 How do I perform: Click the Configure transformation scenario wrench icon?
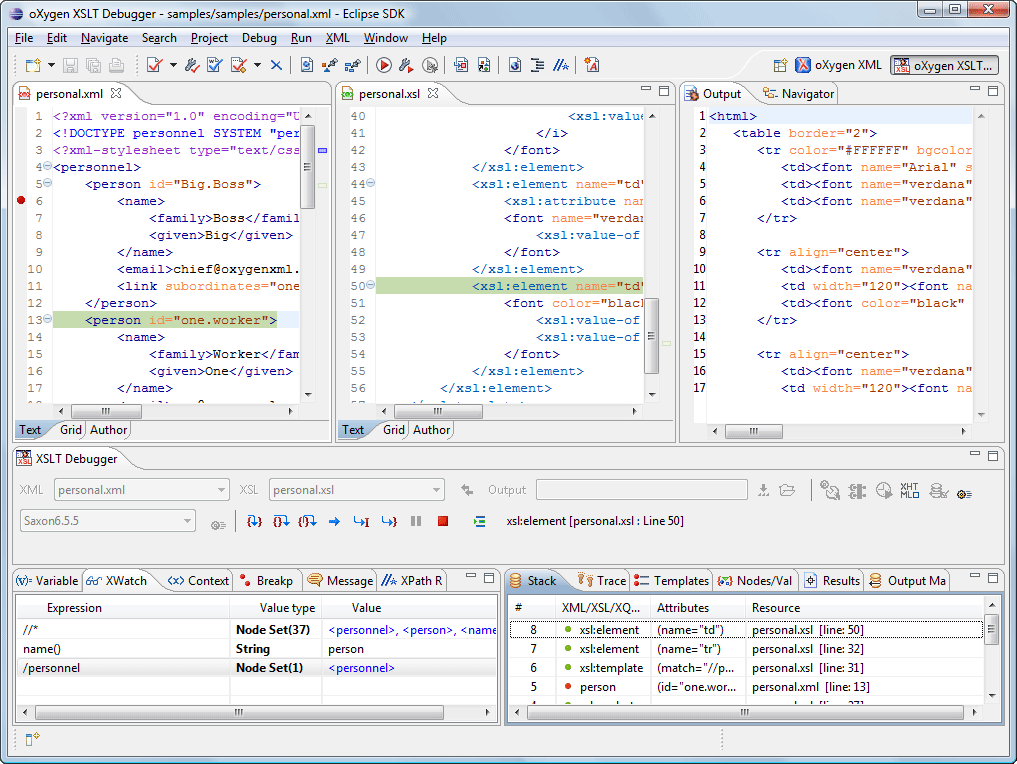(405, 65)
